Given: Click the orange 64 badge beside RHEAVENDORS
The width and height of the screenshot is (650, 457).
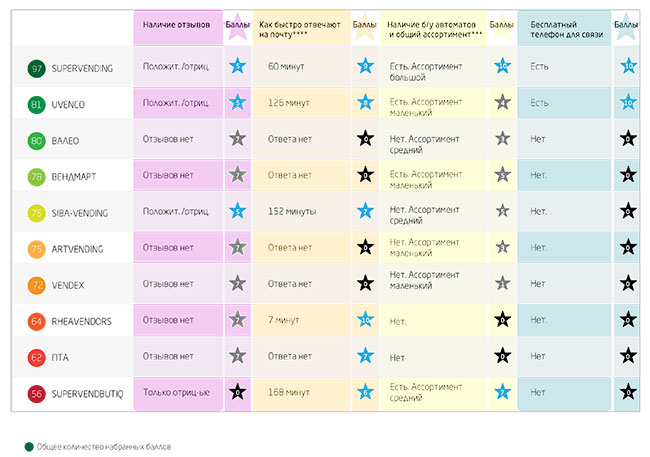Looking at the screenshot, I should point(36,321).
